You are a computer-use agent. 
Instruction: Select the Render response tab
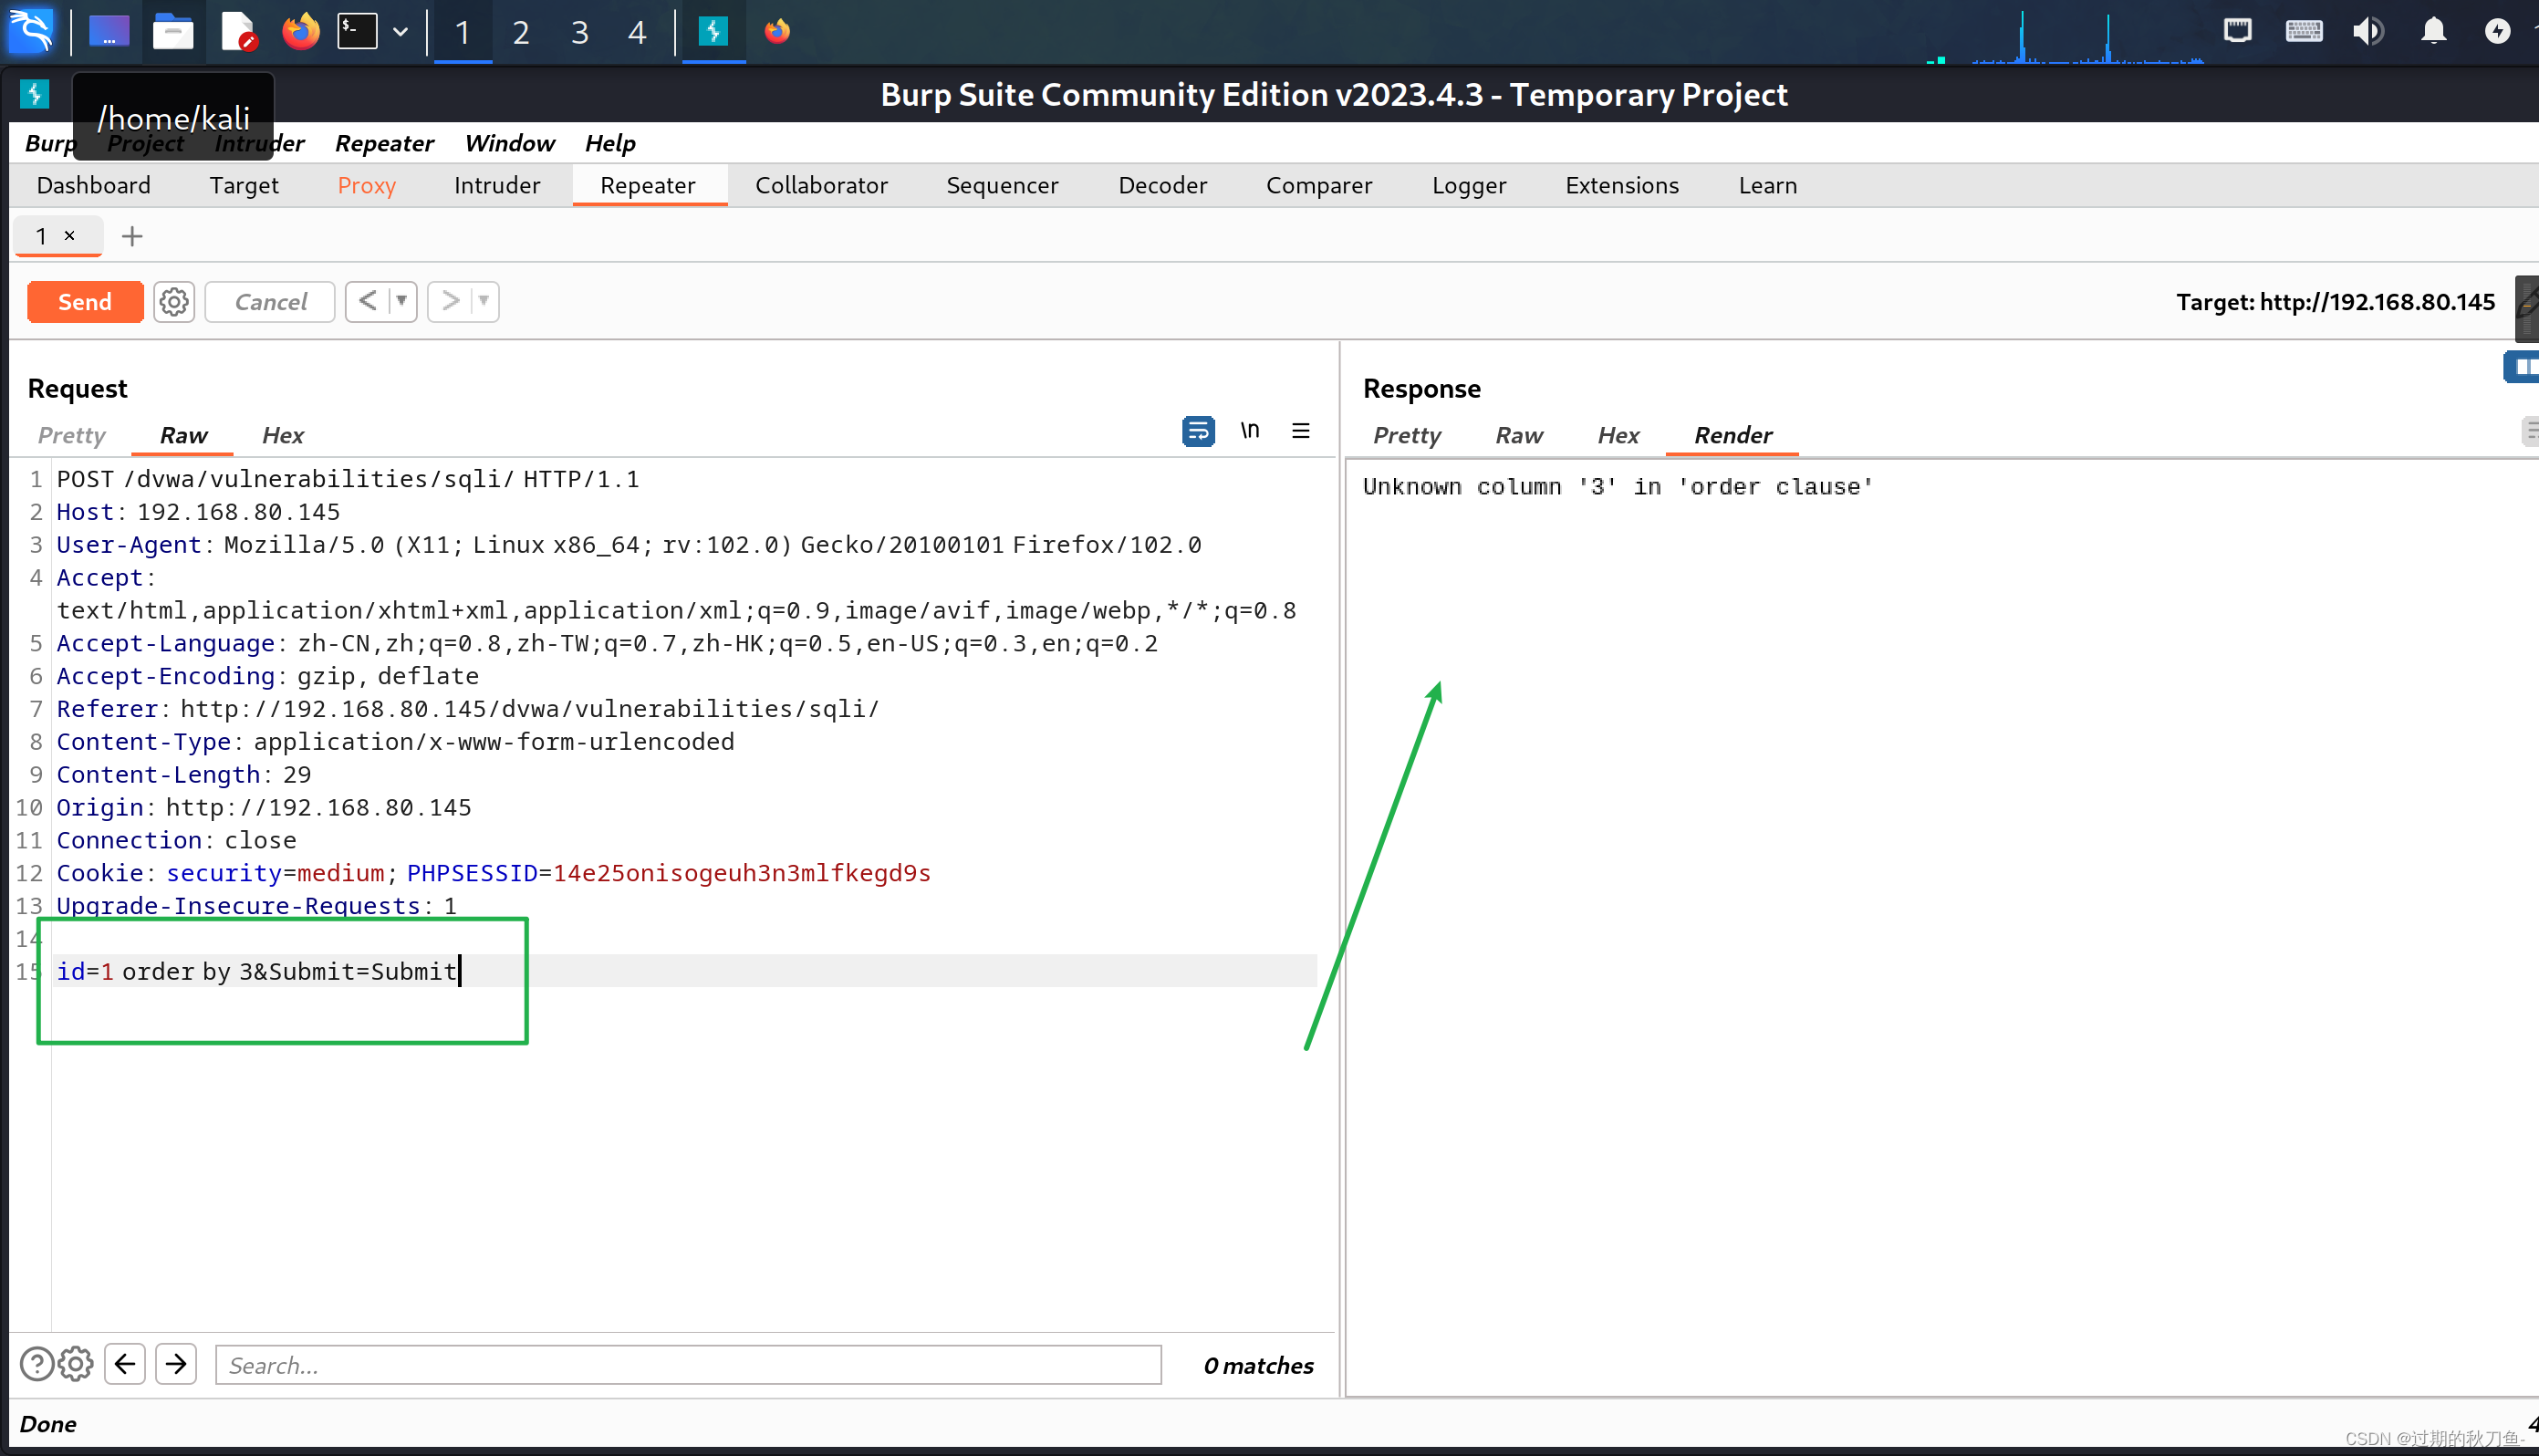(x=1733, y=435)
